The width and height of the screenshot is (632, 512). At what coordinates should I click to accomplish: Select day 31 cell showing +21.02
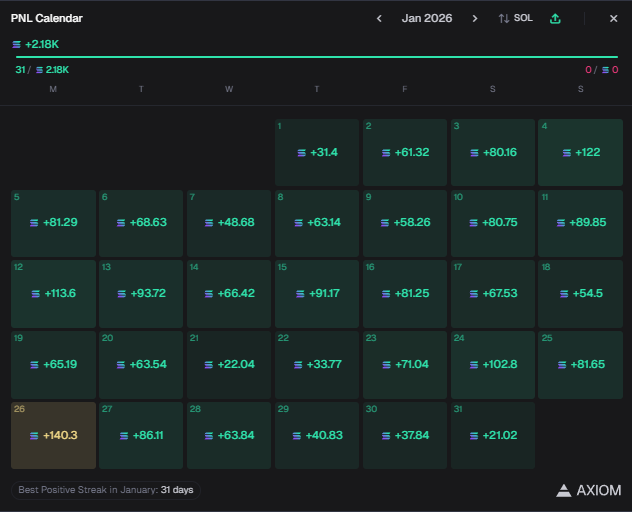(493, 435)
